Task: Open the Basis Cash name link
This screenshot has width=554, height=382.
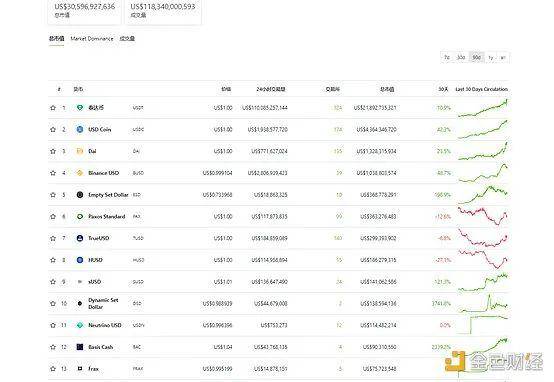Action: 101,347
